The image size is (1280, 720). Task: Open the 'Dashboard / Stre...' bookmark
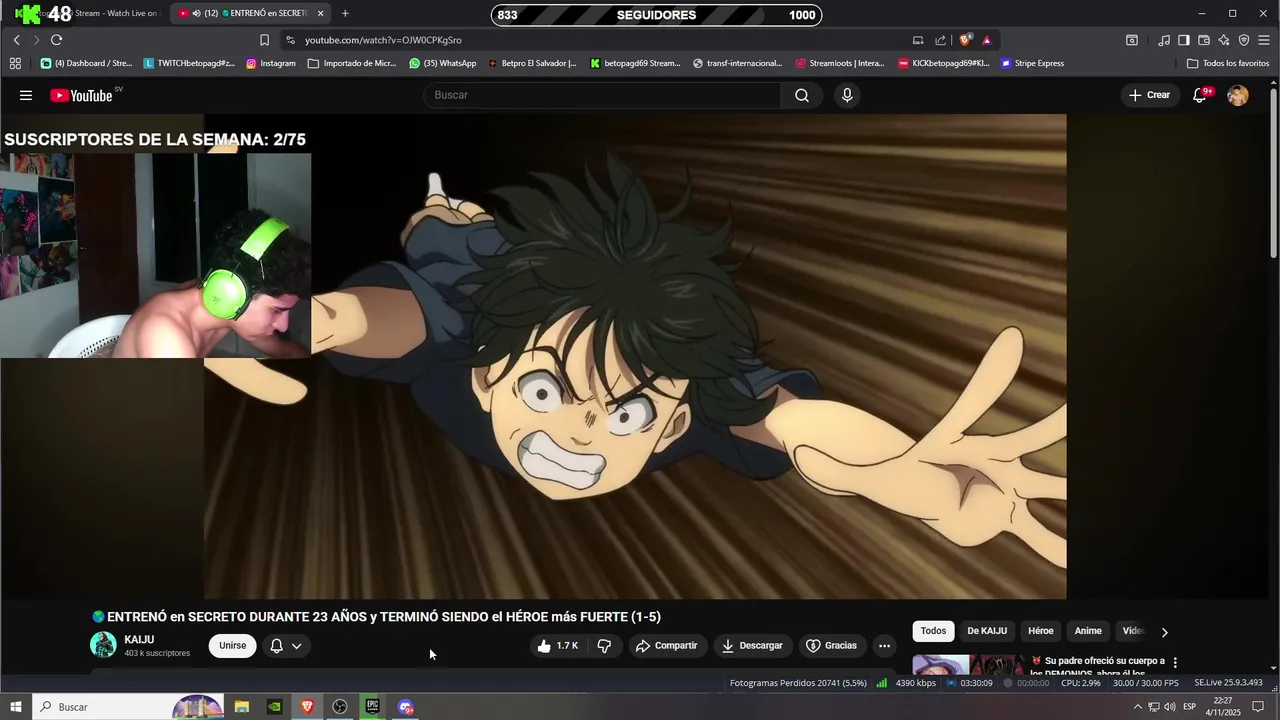tap(87, 63)
